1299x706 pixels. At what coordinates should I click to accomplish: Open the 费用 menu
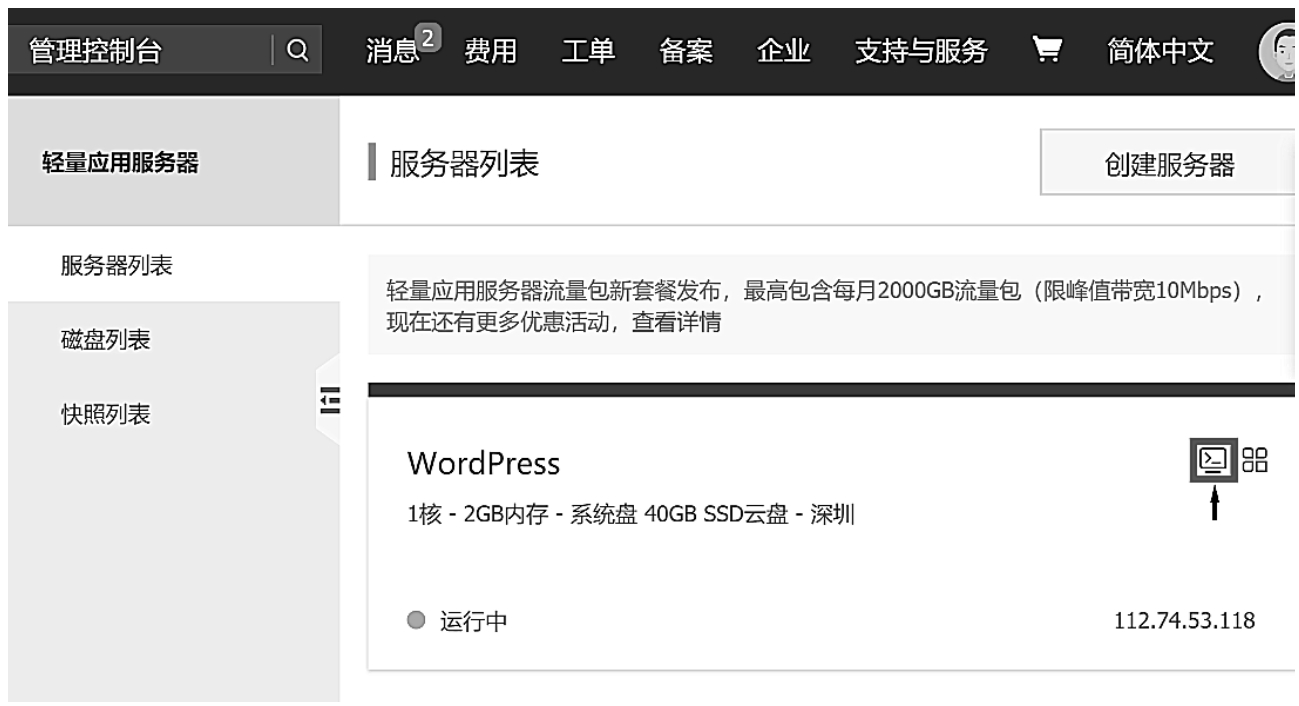[x=490, y=52]
